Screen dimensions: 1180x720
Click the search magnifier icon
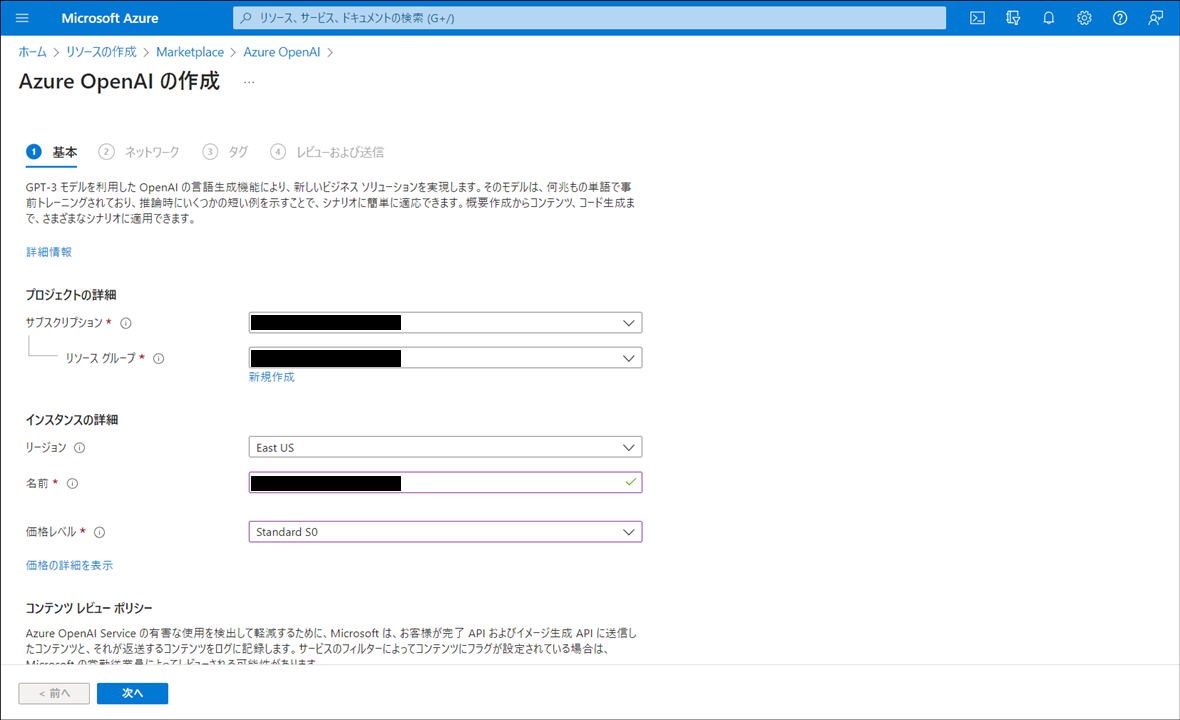[x=246, y=18]
